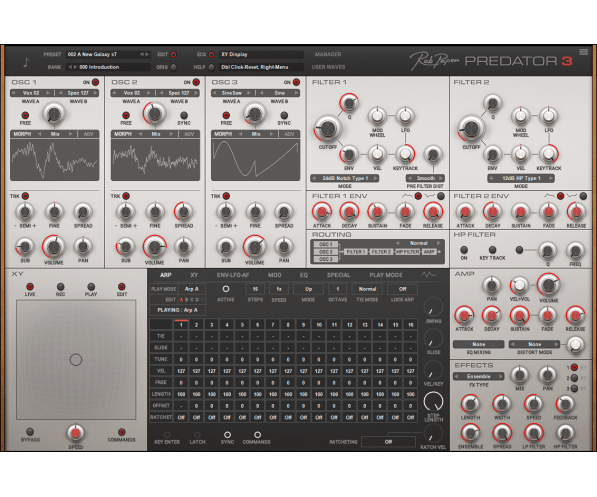Screen dimensions: 597x497
Task: Enable HP Filter ON switch
Action: click(x=464, y=250)
